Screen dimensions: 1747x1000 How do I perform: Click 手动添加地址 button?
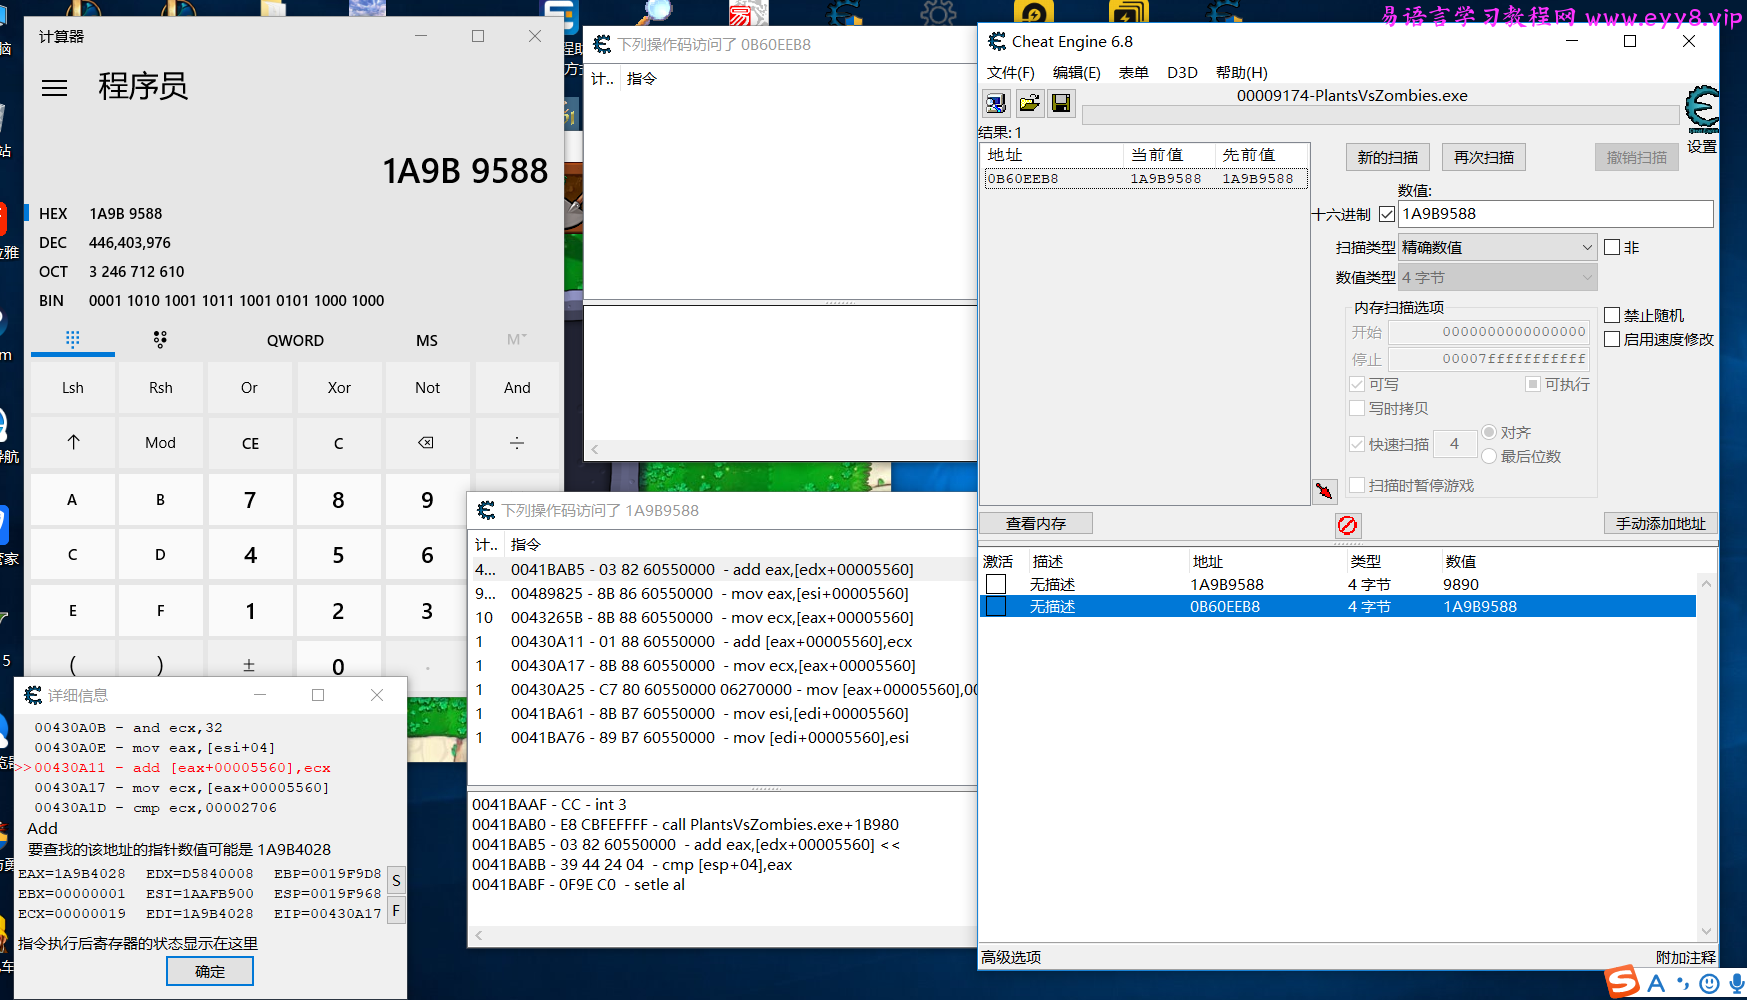[1660, 523]
